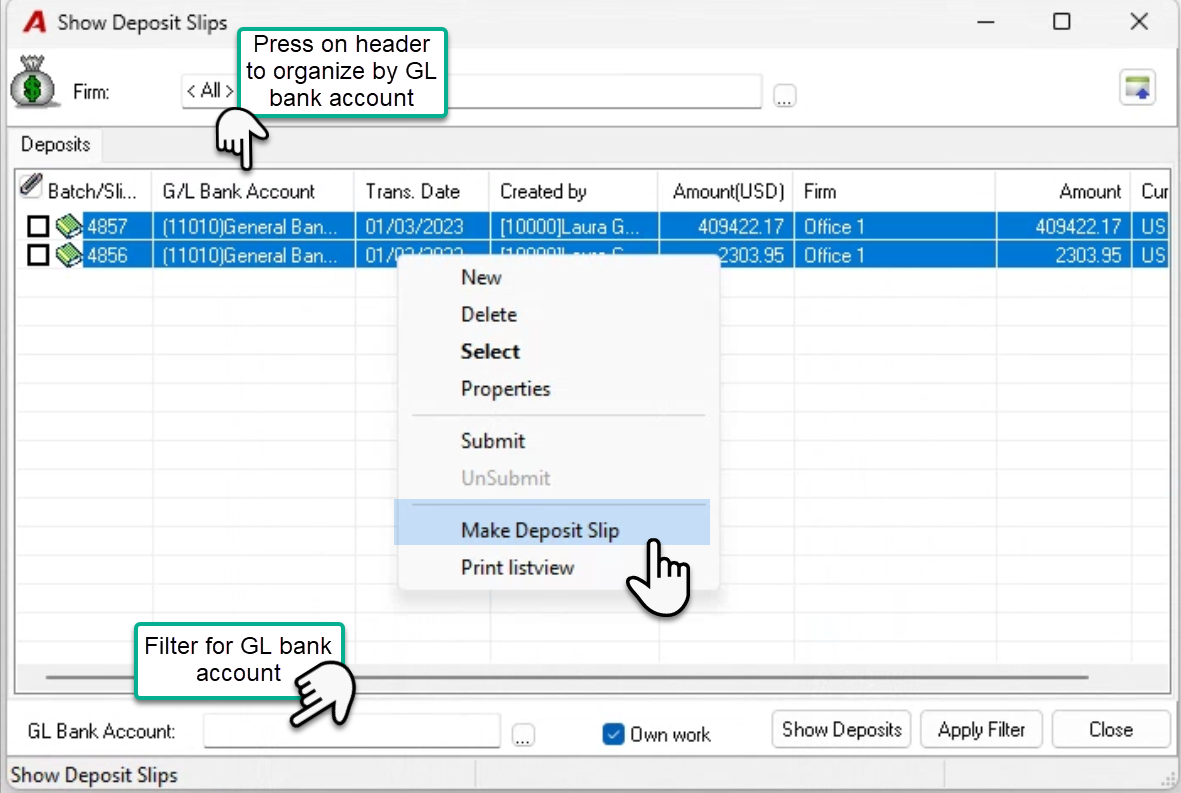1181x793 pixels.
Task: Click into the GL Bank Account field
Action: tap(352, 730)
